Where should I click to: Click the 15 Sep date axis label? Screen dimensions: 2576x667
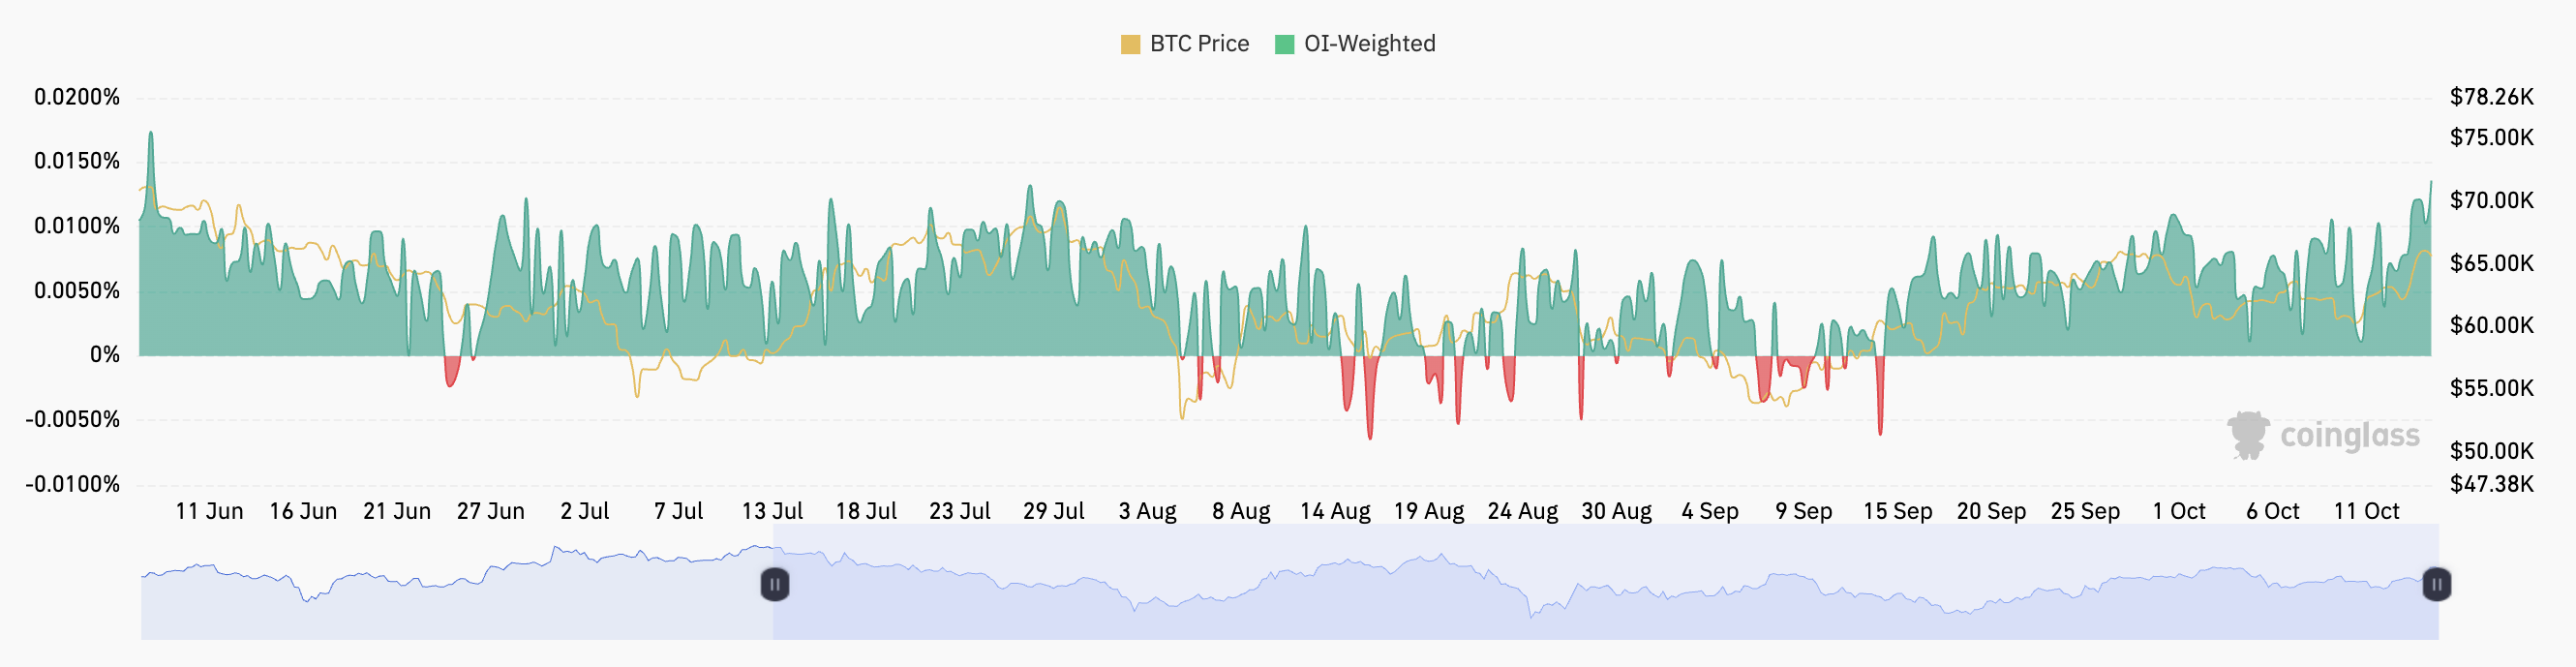[x=1897, y=512]
